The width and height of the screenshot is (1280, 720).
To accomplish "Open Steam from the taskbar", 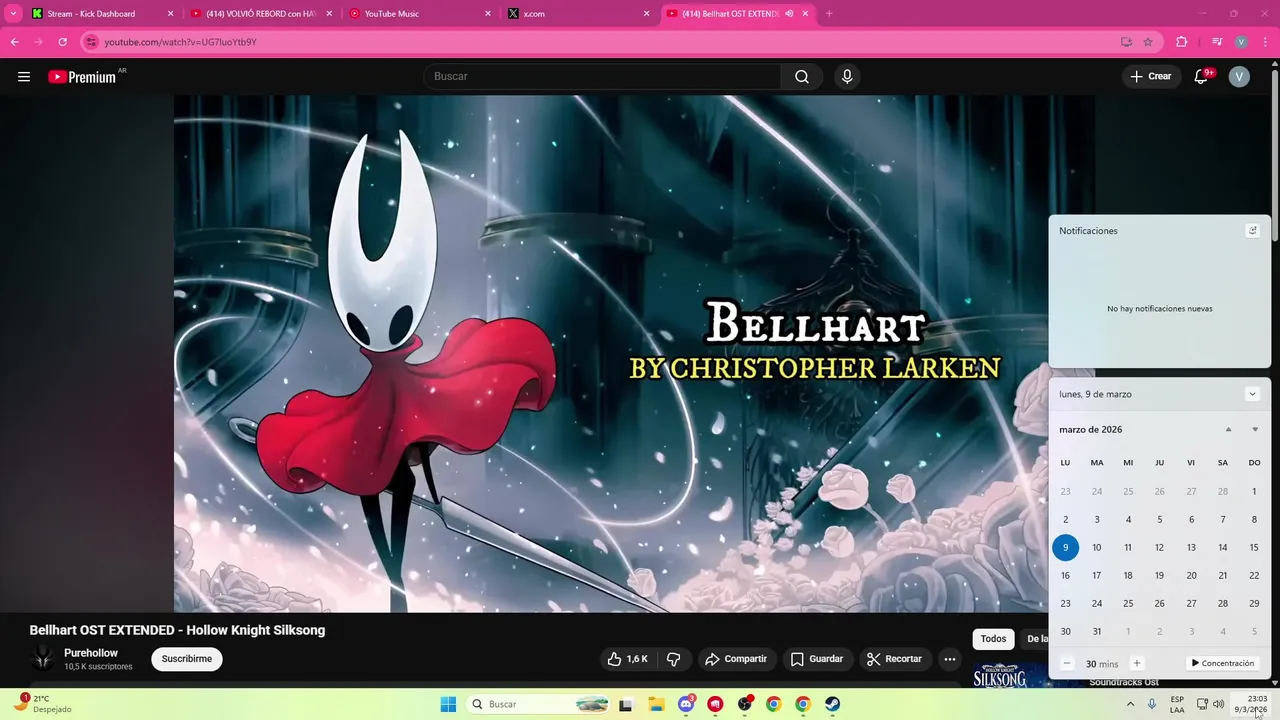I will coord(832,704).
